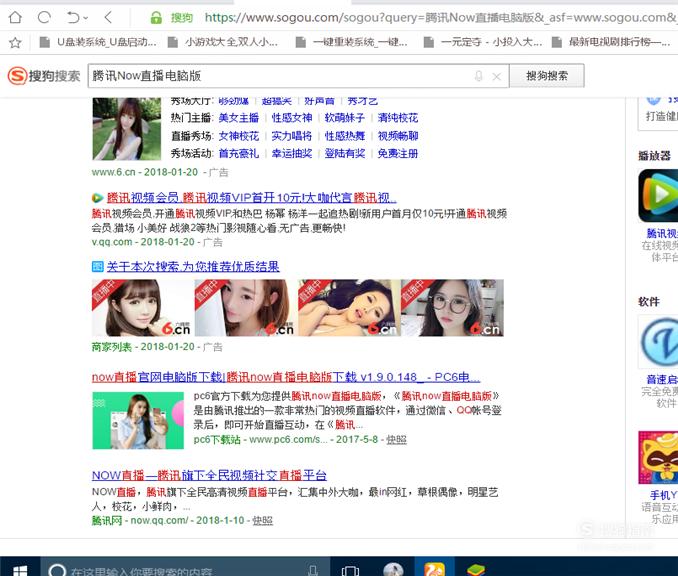Click the round avatar taskbar icon
The width and height of the screenshot is (678, 576).
tap(393, 570)
